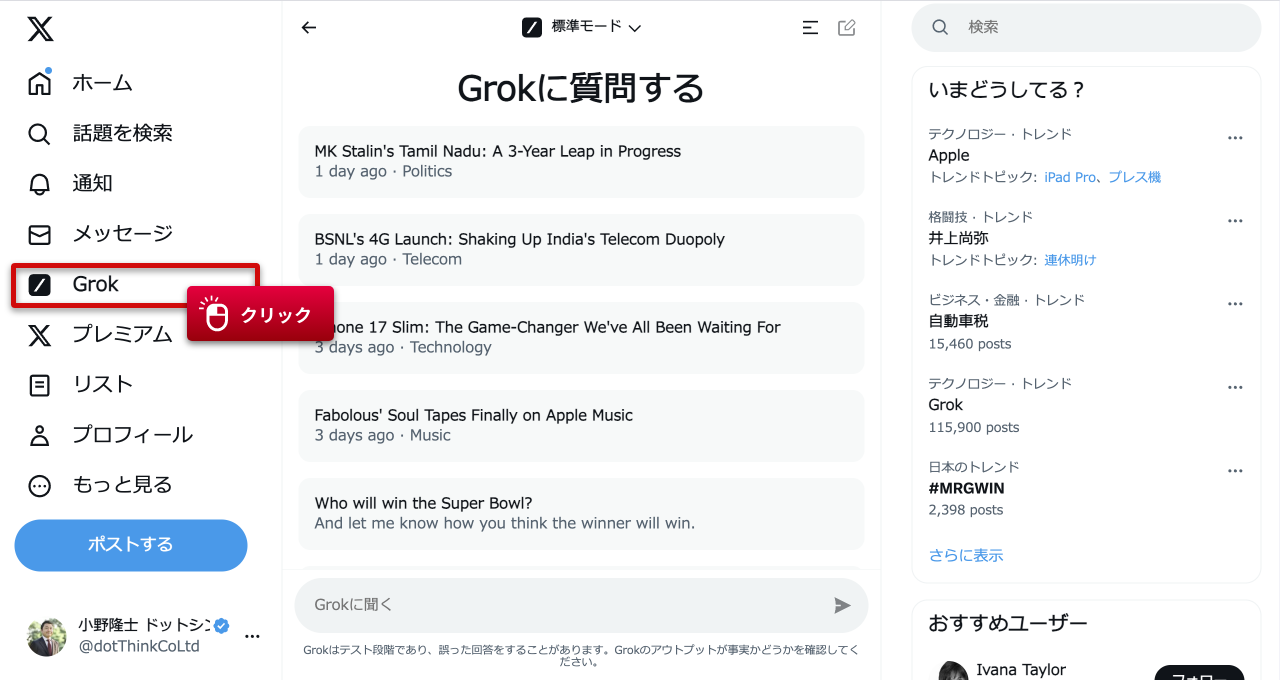
Task: Open プレミアム in the sidebar
Action: pyautogui.click(x=40, y=334)
